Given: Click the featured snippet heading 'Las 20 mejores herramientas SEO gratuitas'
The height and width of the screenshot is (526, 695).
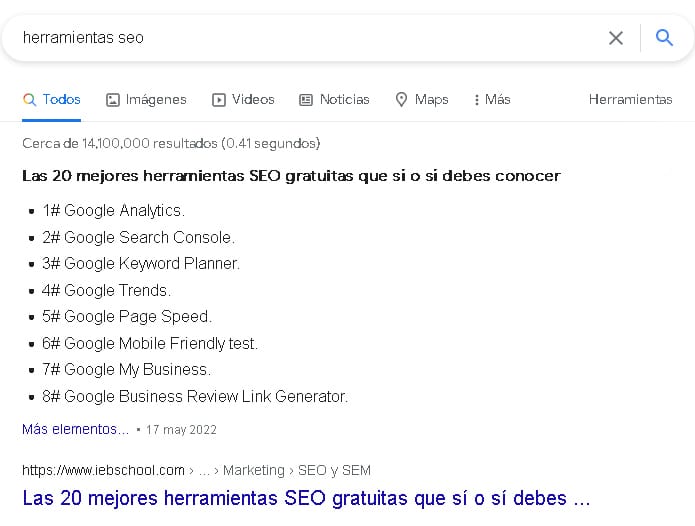Looking at the screenshot, I should coord(291,176).
